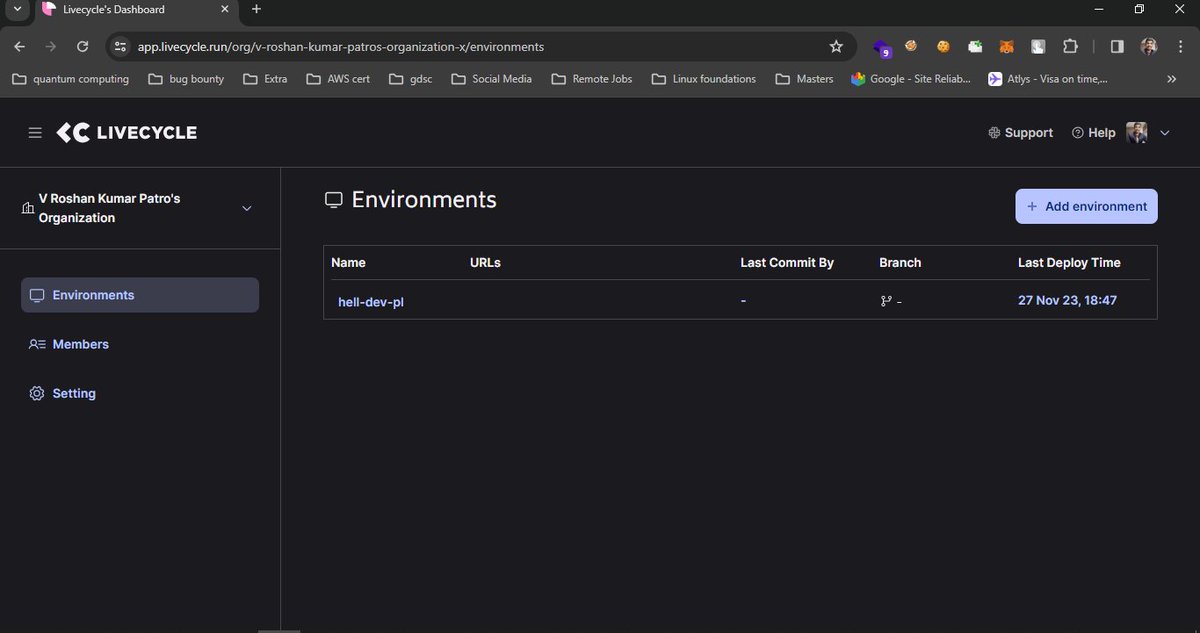The height and width of the screenshot is (633, 1200).
Task: Open the Linux foundations bookmark folder
Action: (x=704, y=79)
